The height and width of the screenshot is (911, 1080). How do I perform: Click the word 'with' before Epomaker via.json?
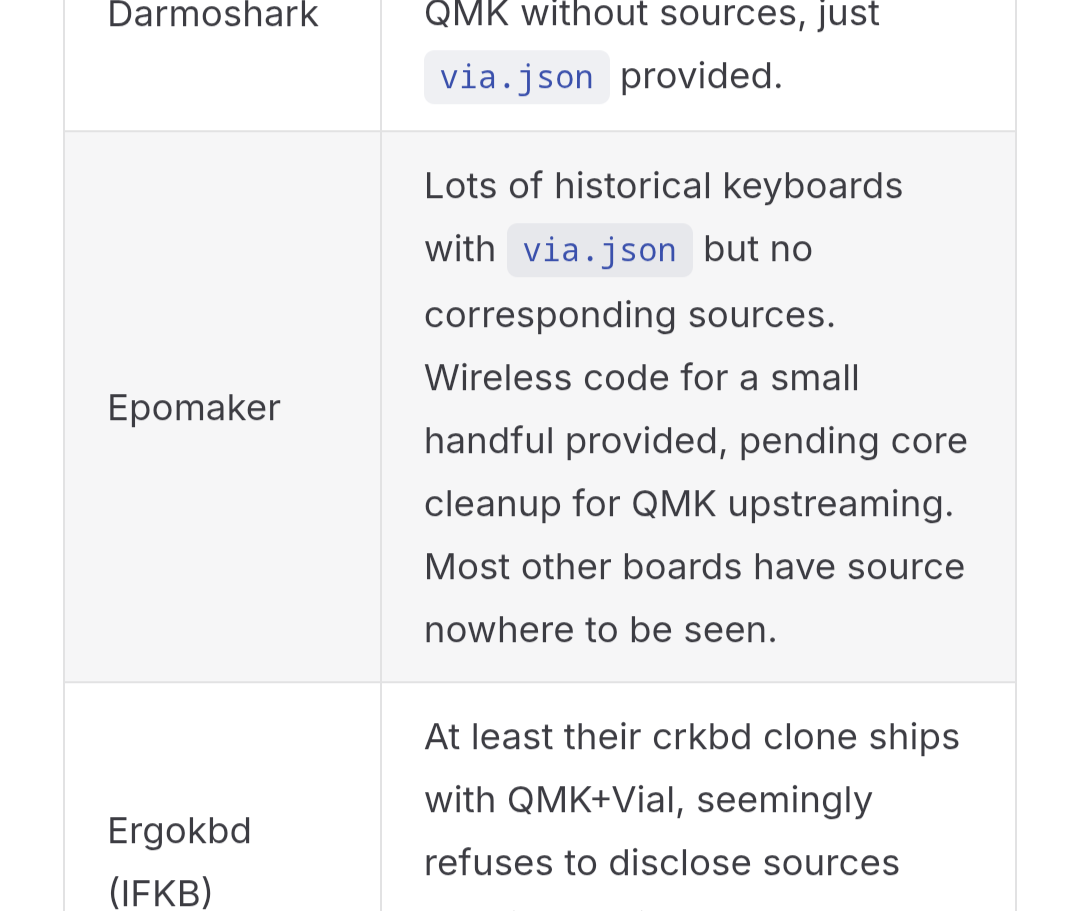tap(459, 250)
